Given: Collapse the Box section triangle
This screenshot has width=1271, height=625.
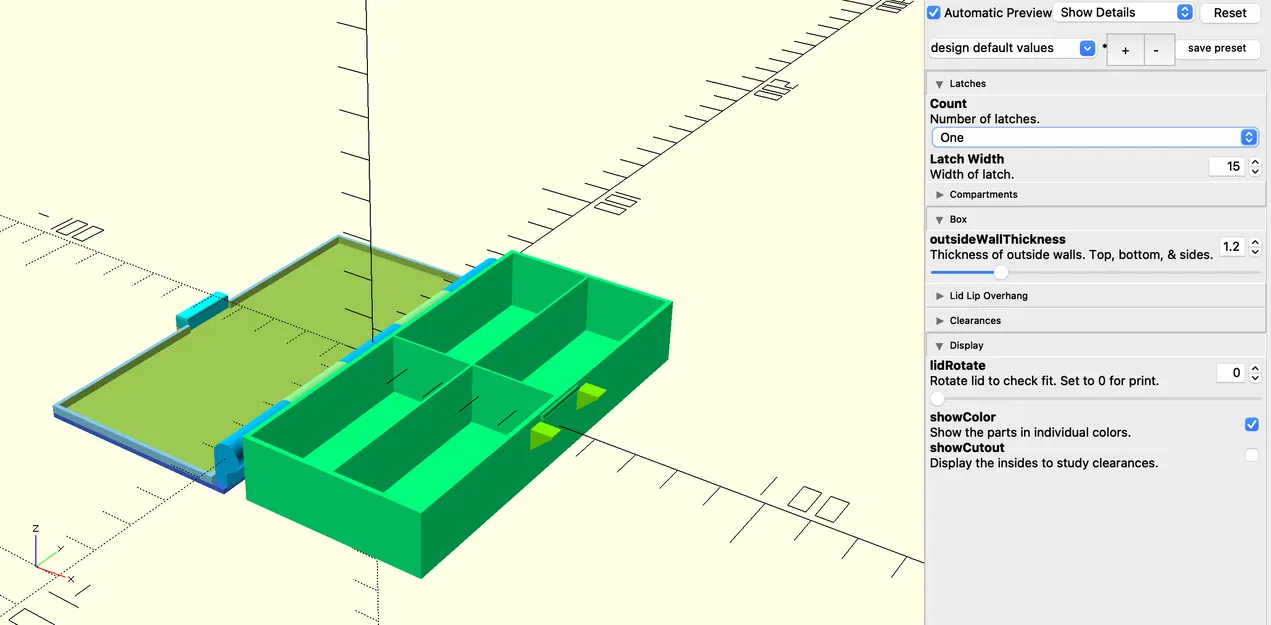Looking at the screenshot, I should [939, 219].
